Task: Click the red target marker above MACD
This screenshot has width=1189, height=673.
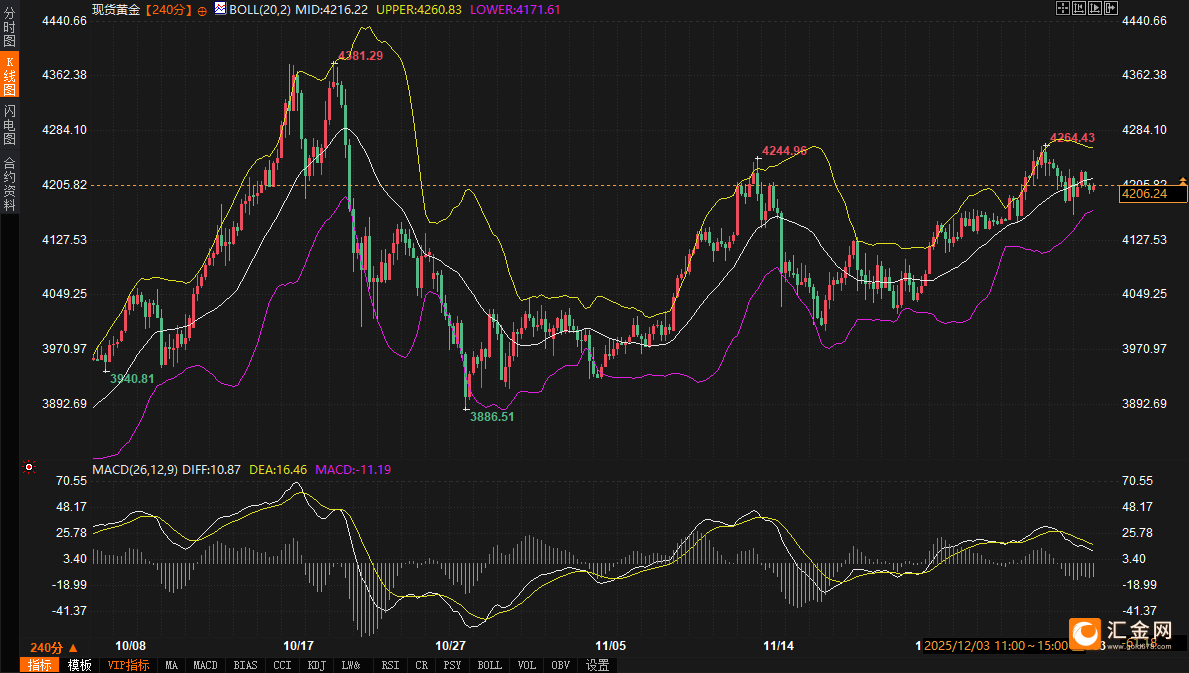Action: pyautogui.click(x=29, y=467)
